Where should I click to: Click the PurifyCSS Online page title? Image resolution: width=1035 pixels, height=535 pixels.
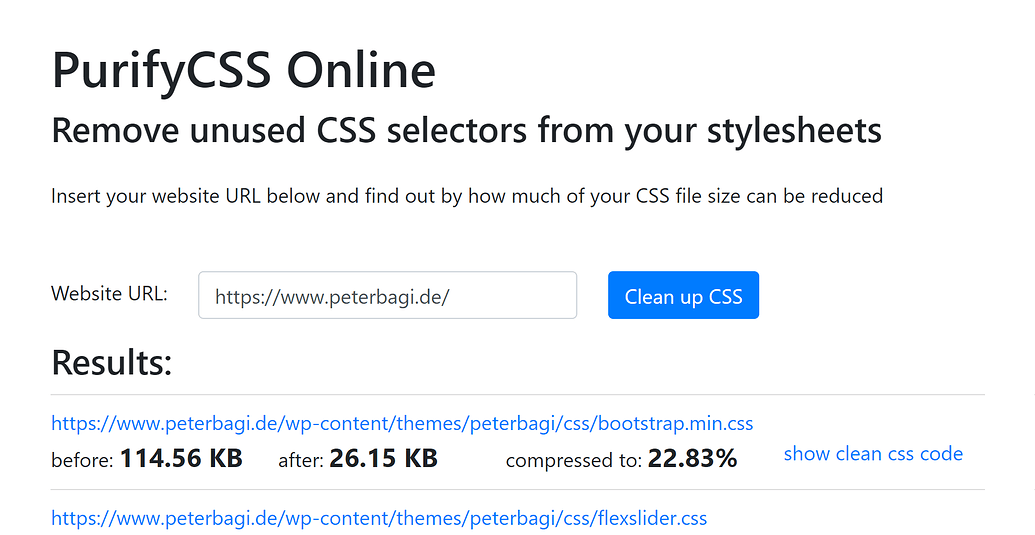pyautogui.click(x=243, y=71)
